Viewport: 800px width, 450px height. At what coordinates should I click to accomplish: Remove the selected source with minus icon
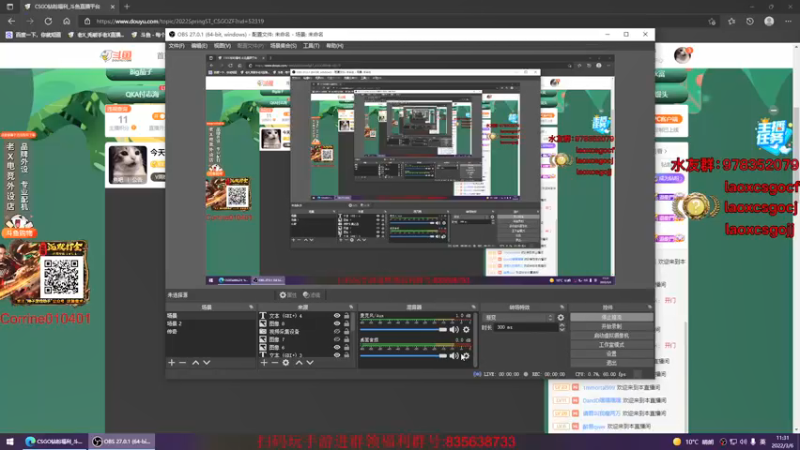pyautogui.click(x=274, y=362)
